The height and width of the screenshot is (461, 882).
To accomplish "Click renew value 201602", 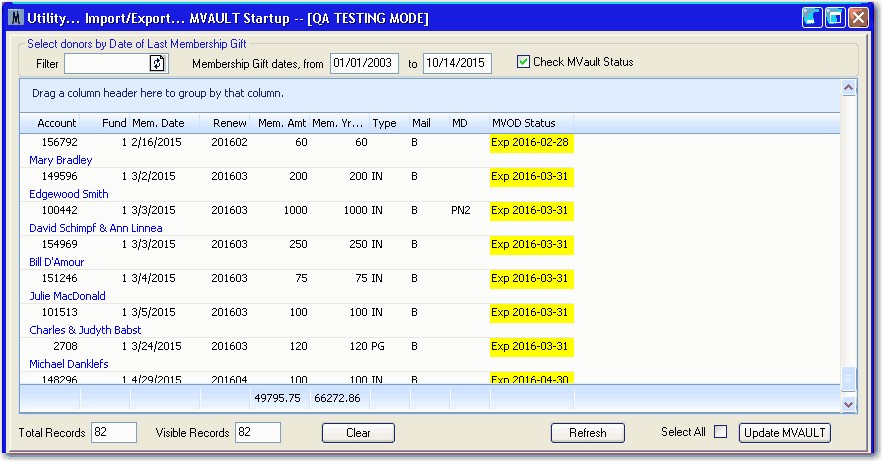I will coord(230,142).
